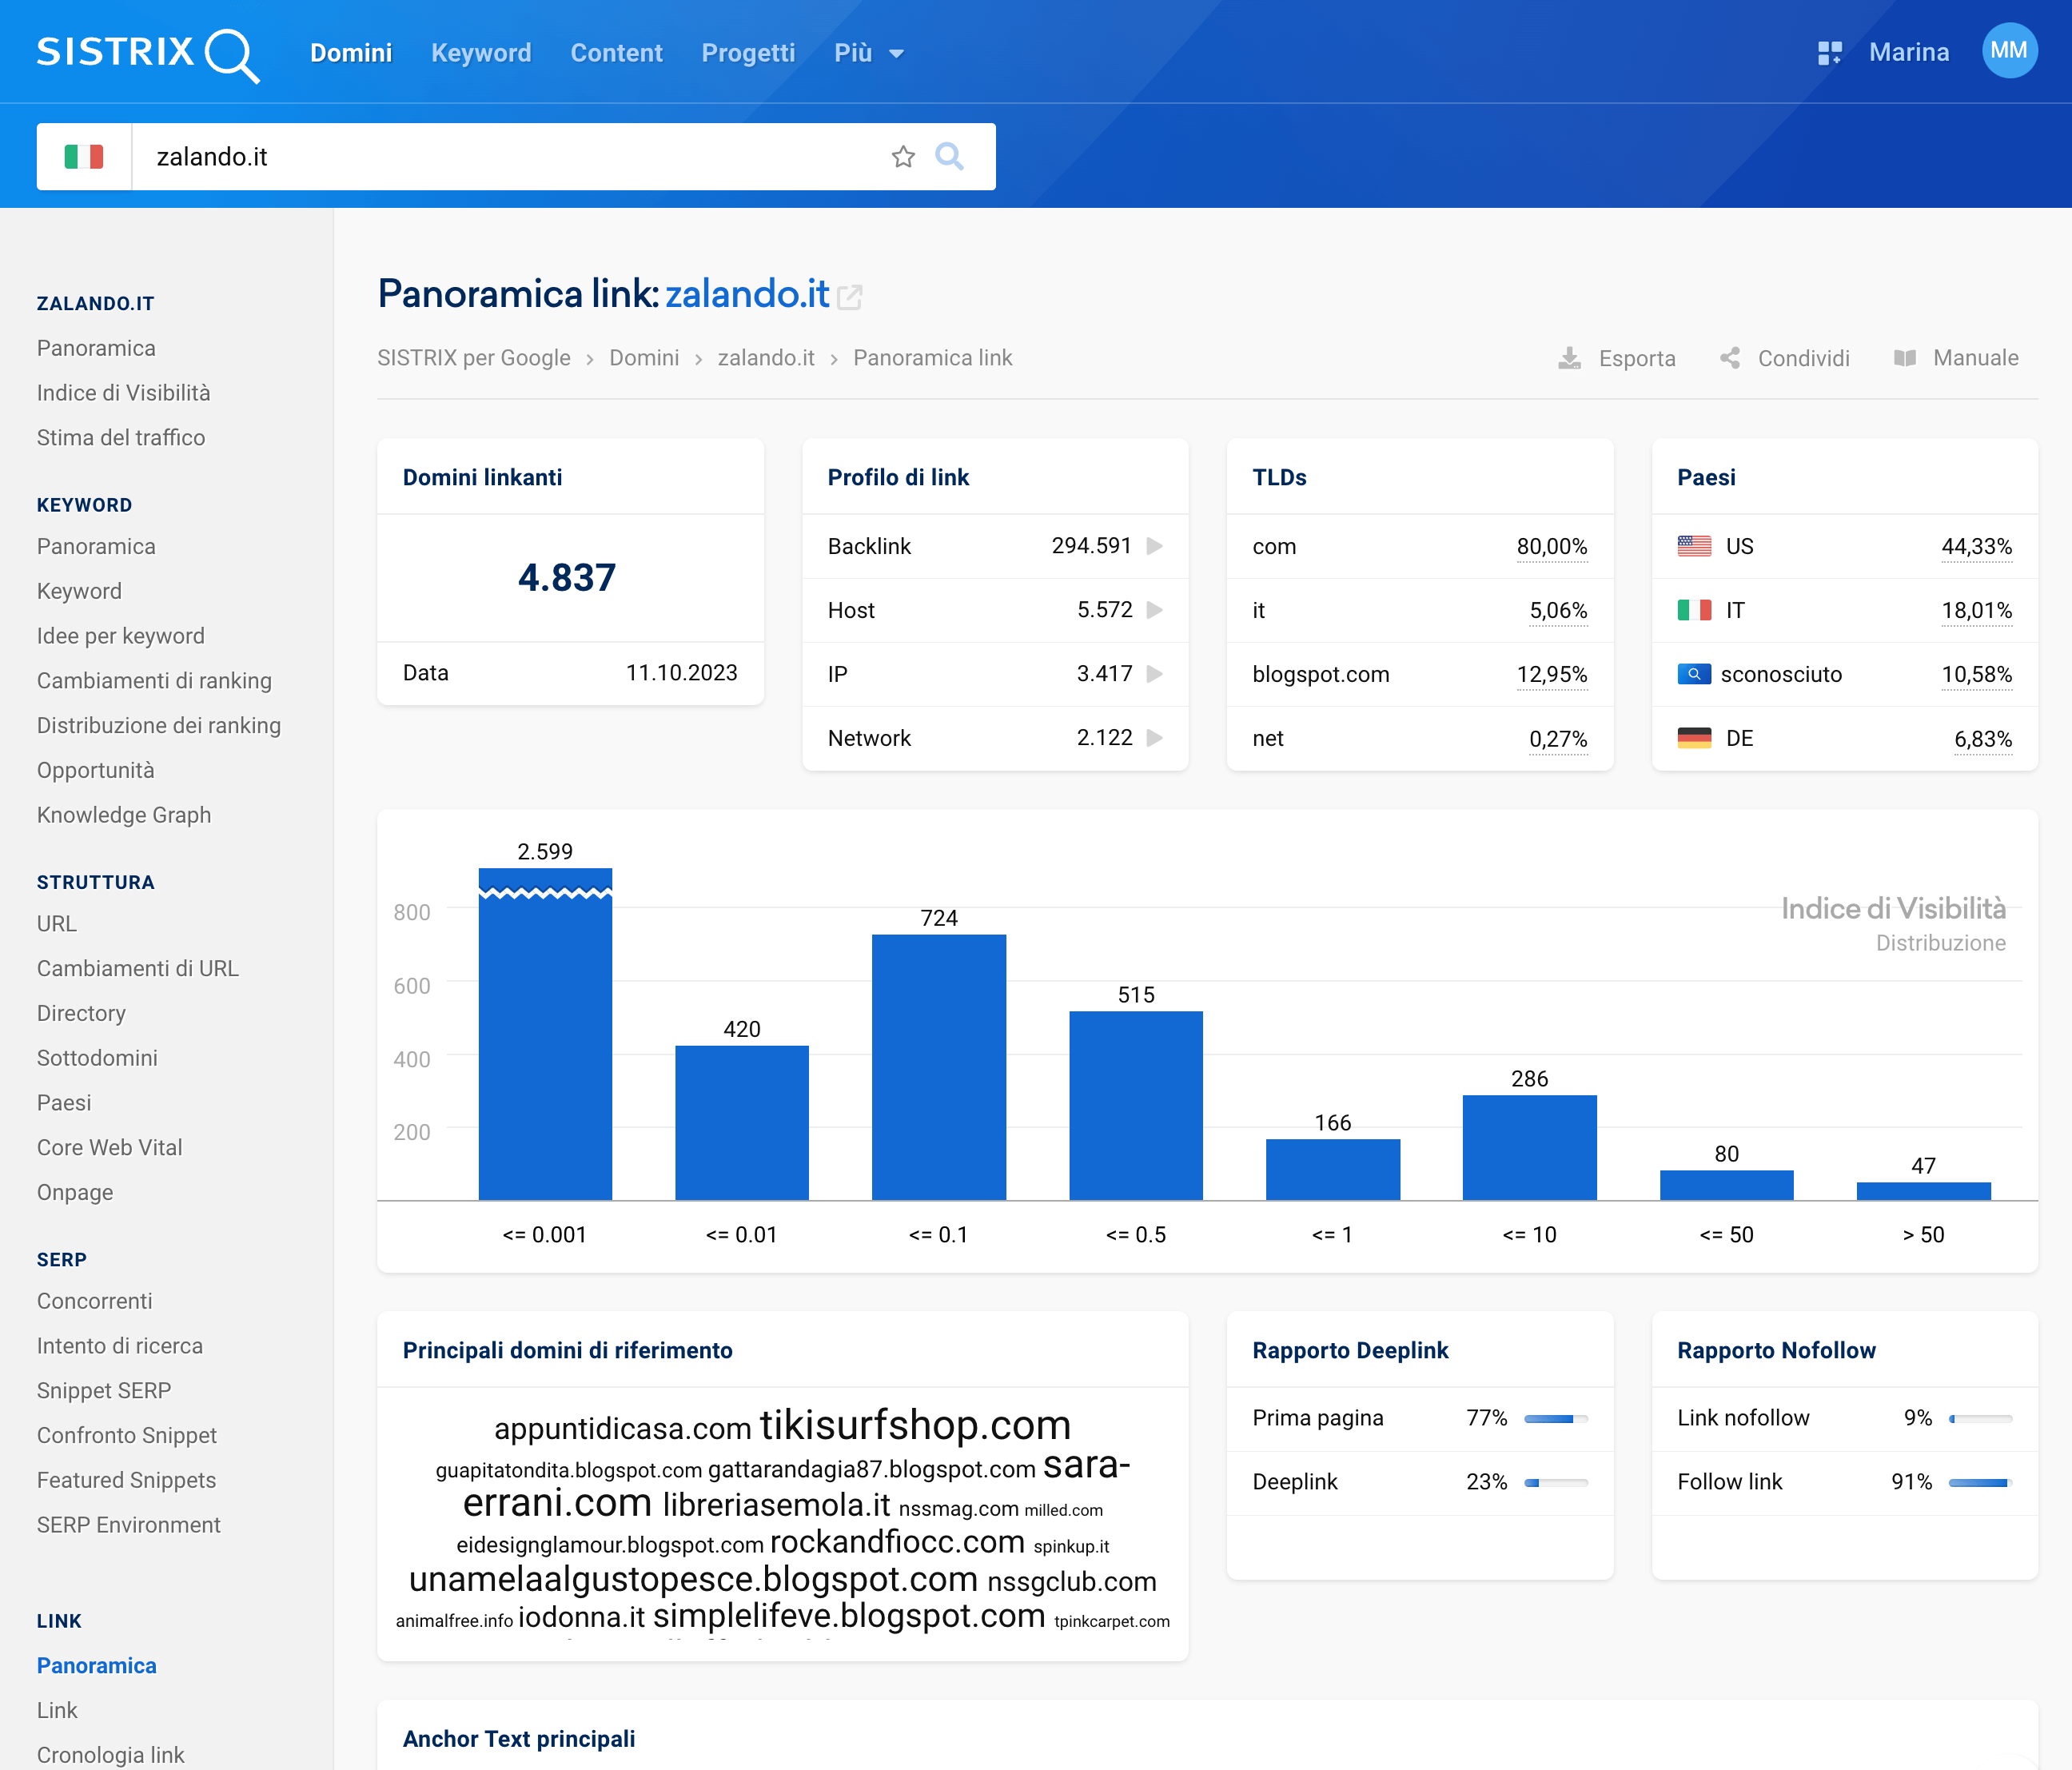Click appuntidicasa.com in domain cloud
Screen dimensions: 2072x1770
coord(622,1429)
